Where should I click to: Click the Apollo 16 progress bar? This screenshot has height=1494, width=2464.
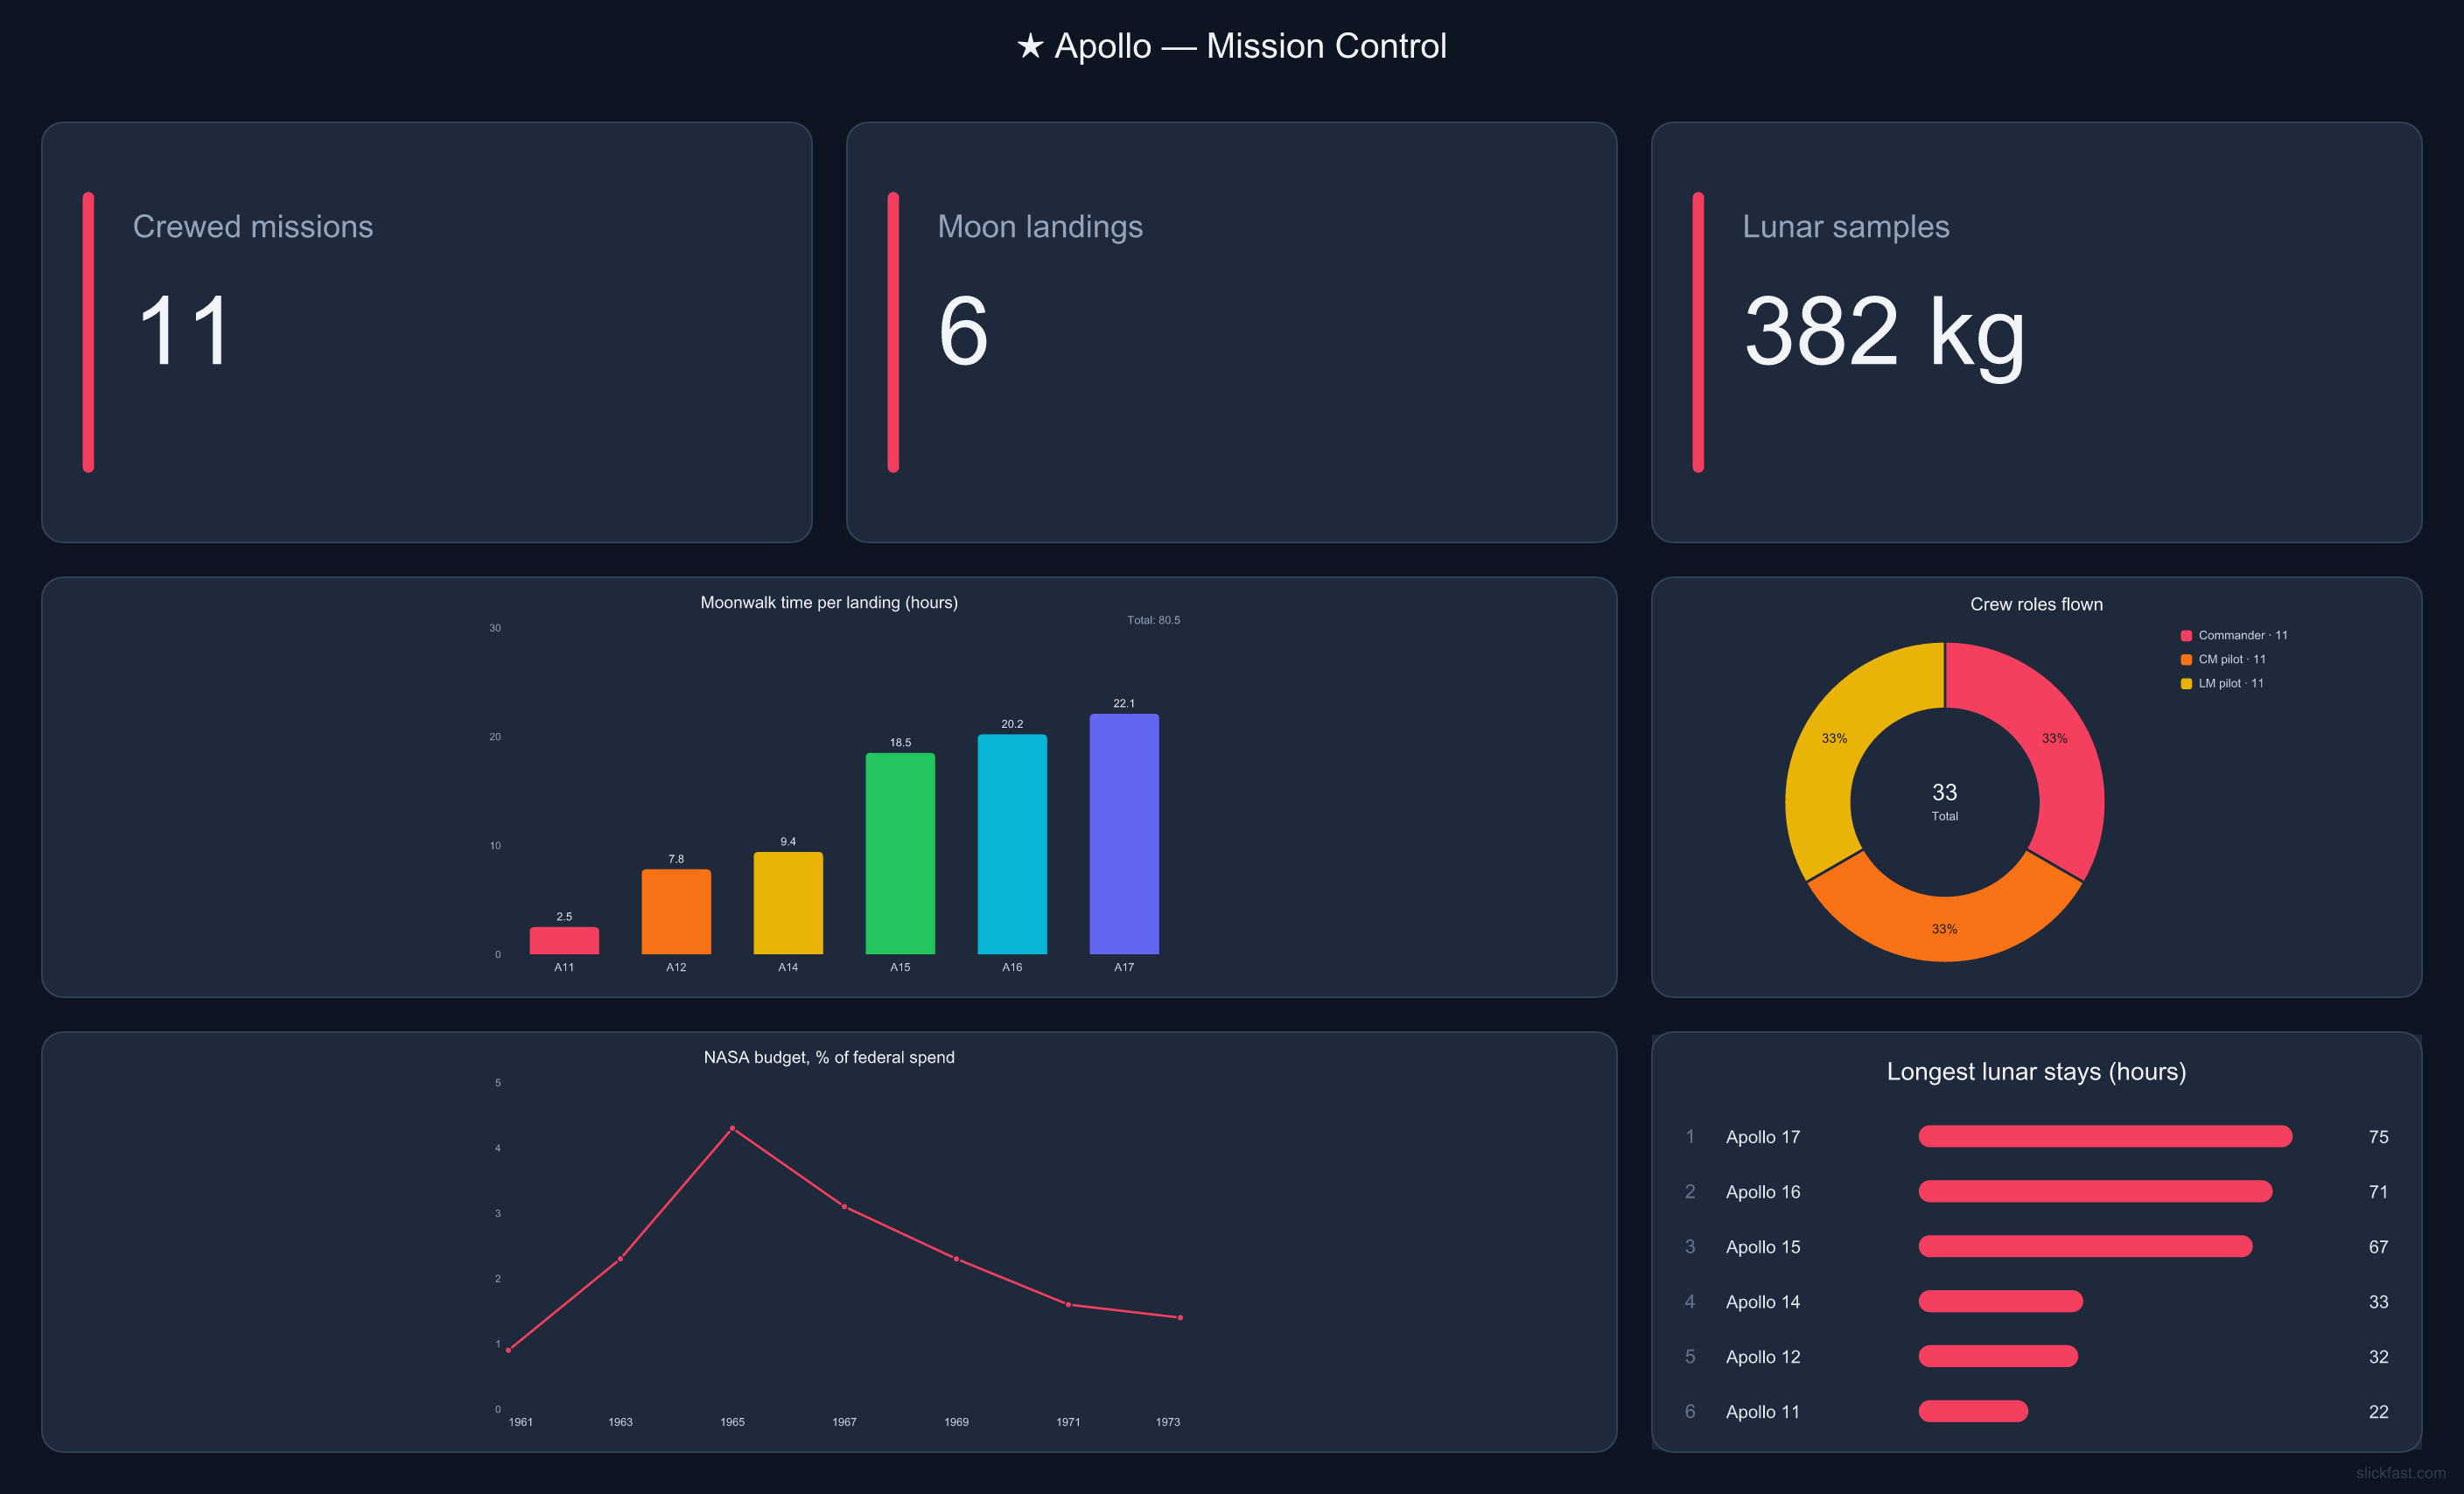pyautogui.click(x=2095, y=1191)
